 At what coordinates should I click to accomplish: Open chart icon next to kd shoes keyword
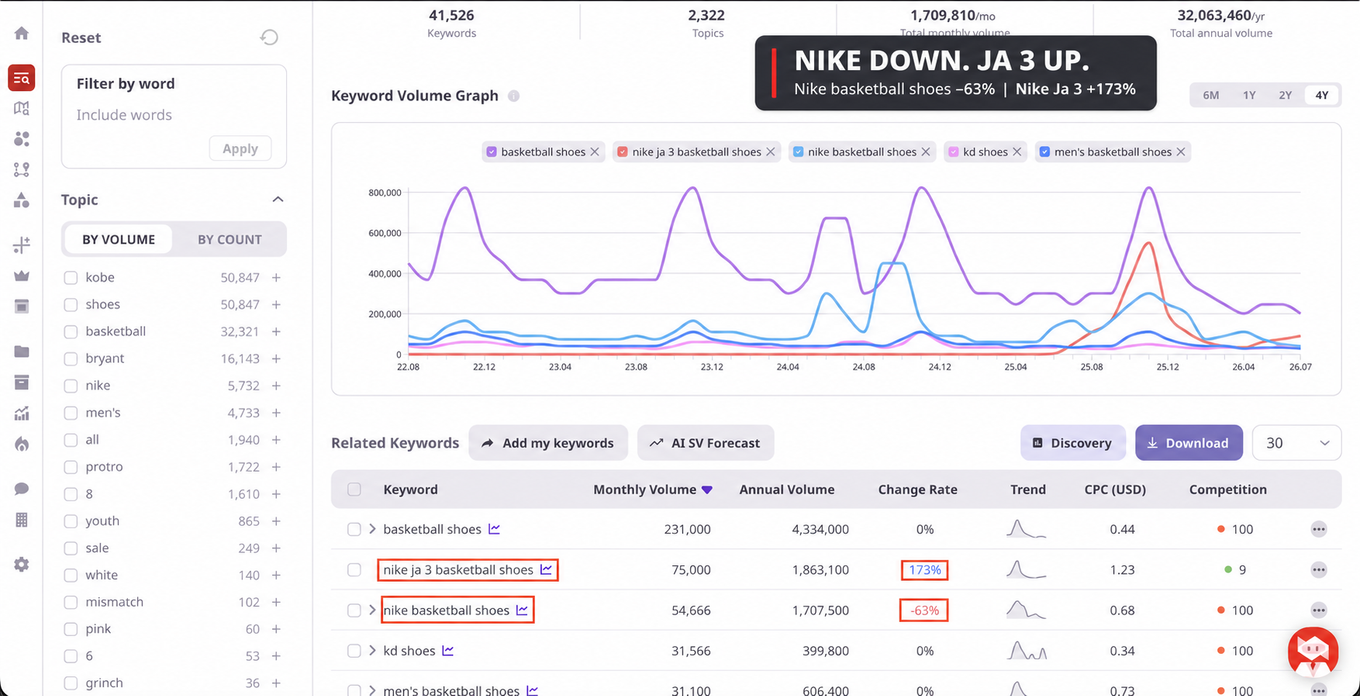(x=447, y=651)
